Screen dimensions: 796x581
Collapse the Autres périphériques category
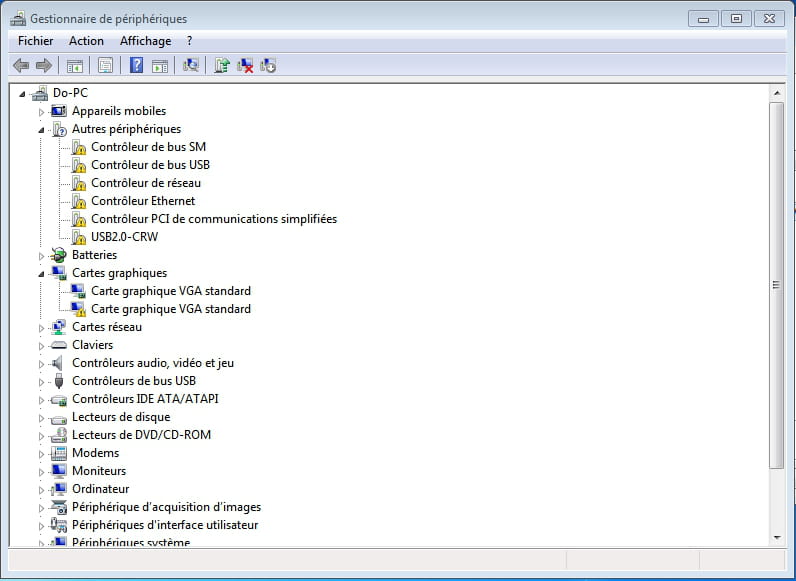pos(42,130)
